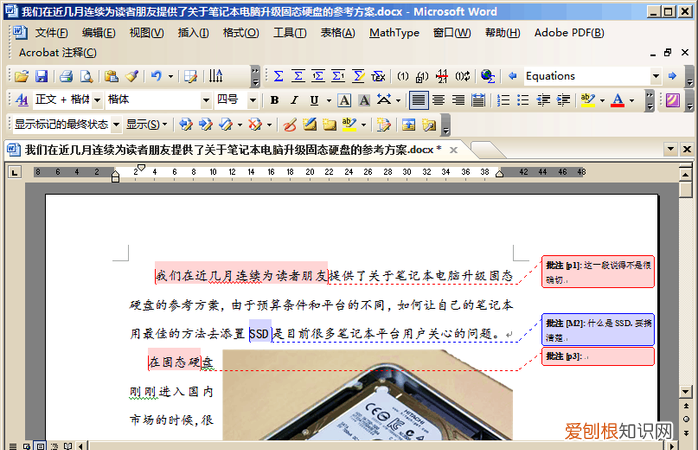Increase indent of paragraph
This screenshot has height=450, width=698.
[564, 100]
